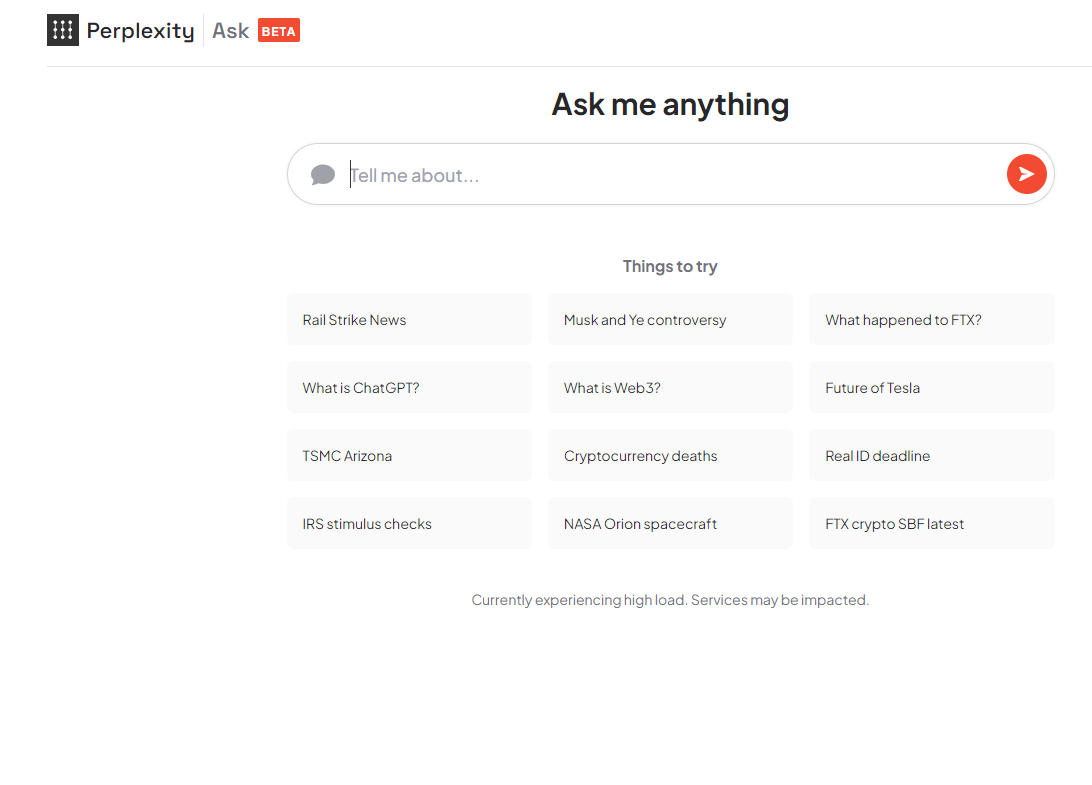This screenshot has width=1092, height=785.
Task: Click the chat bubble icon in search box
Action: click(322, 174)
